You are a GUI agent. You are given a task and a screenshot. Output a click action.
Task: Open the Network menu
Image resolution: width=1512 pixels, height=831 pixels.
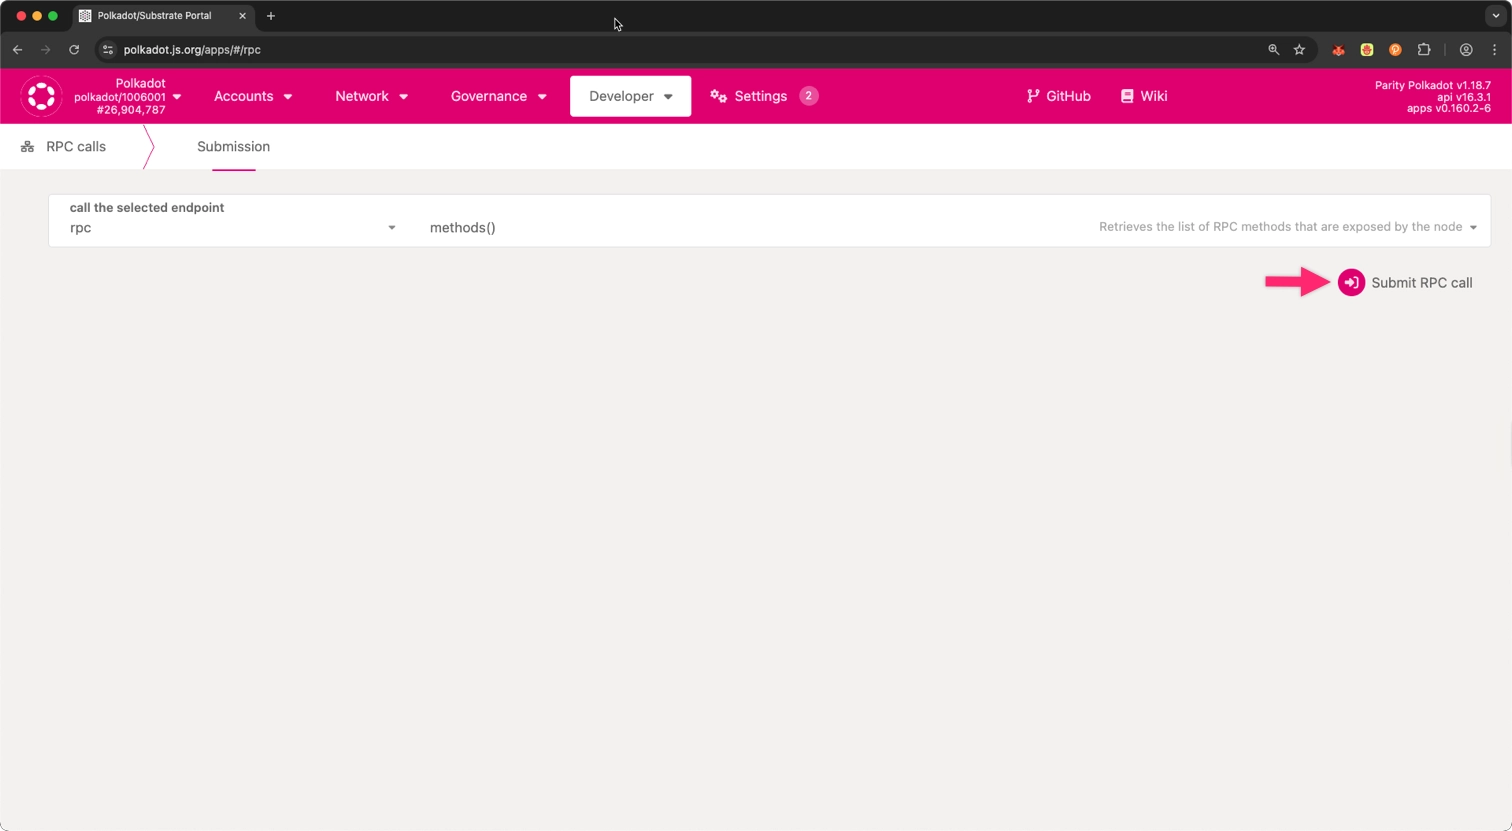[x=371, y=96]
